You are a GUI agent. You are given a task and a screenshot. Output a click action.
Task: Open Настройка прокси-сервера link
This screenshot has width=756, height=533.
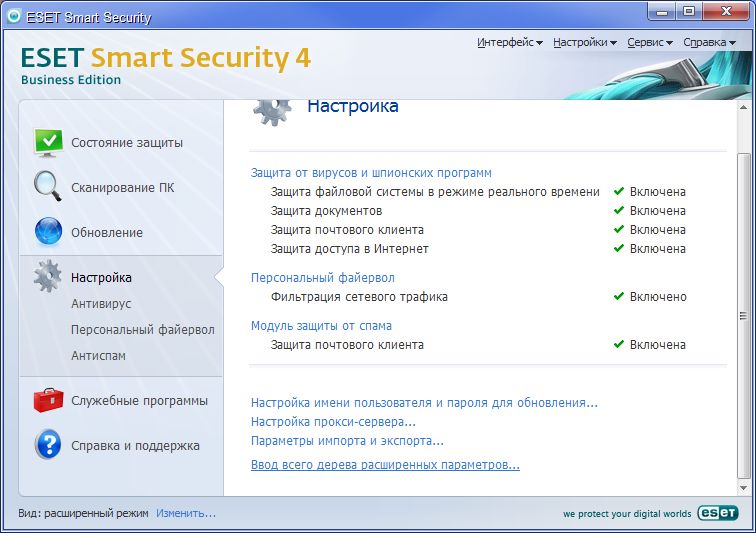point(333,422)
